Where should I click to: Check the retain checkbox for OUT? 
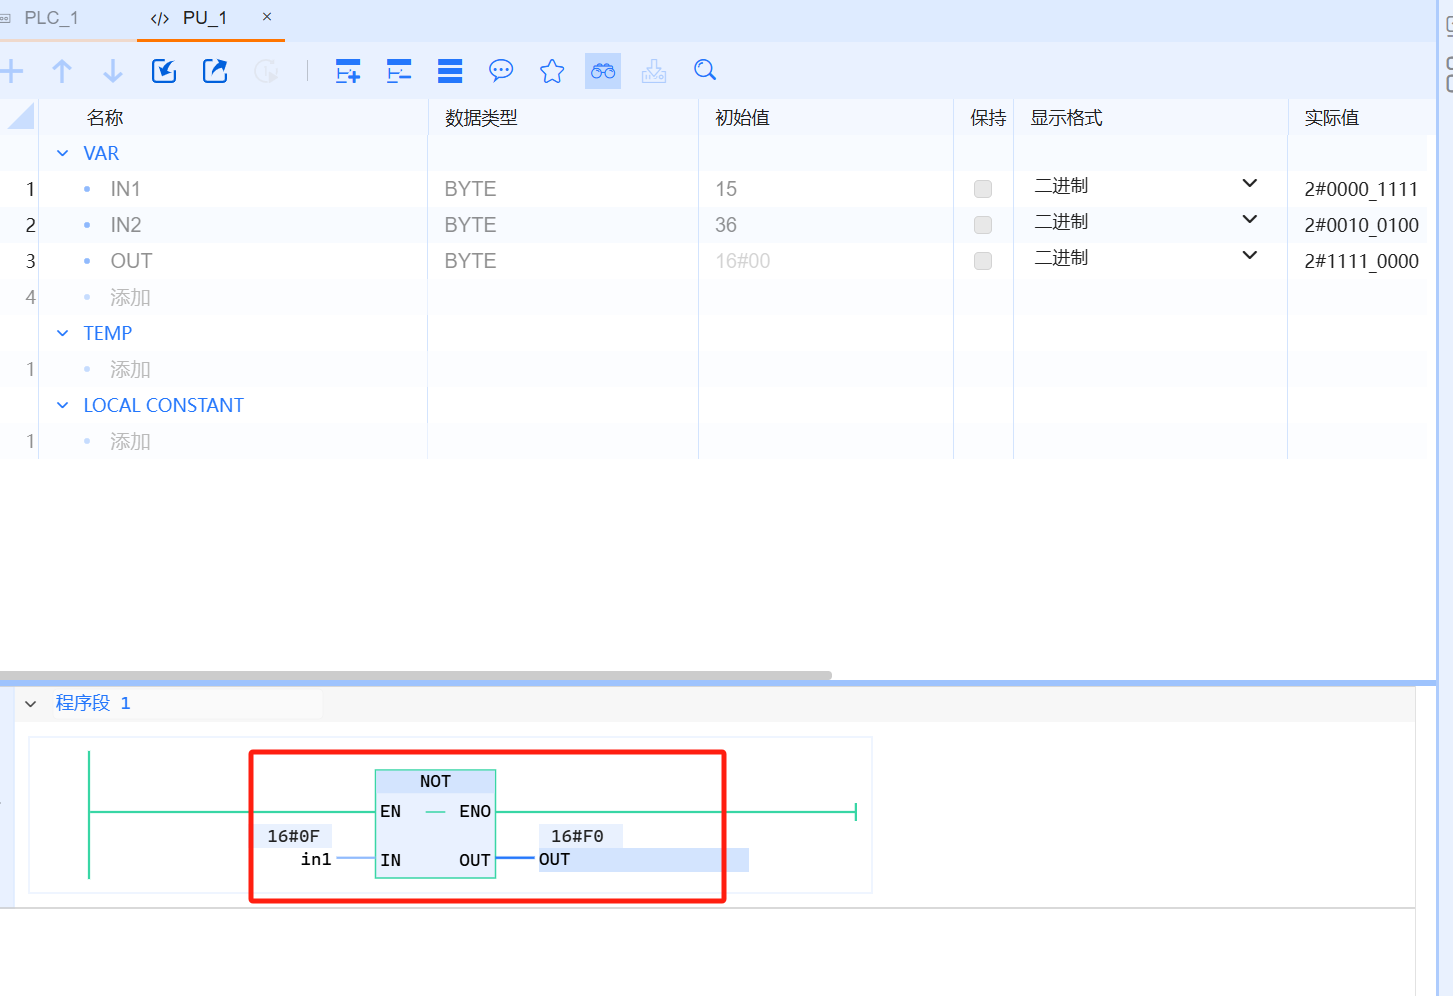coord(983,261)
